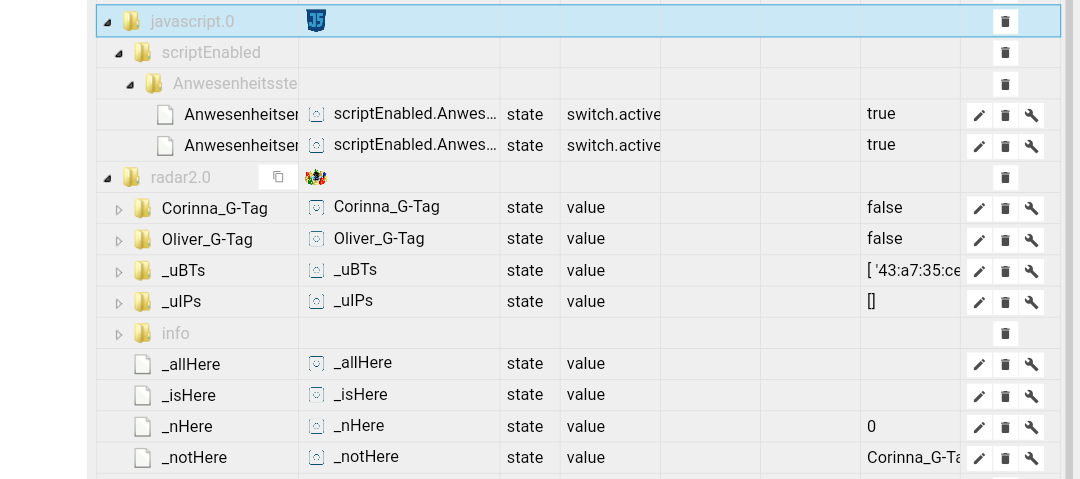This screenshot has height=479, width=1080.
Task: Click the state icon beside _notHere name
Action: coord(316,457)
